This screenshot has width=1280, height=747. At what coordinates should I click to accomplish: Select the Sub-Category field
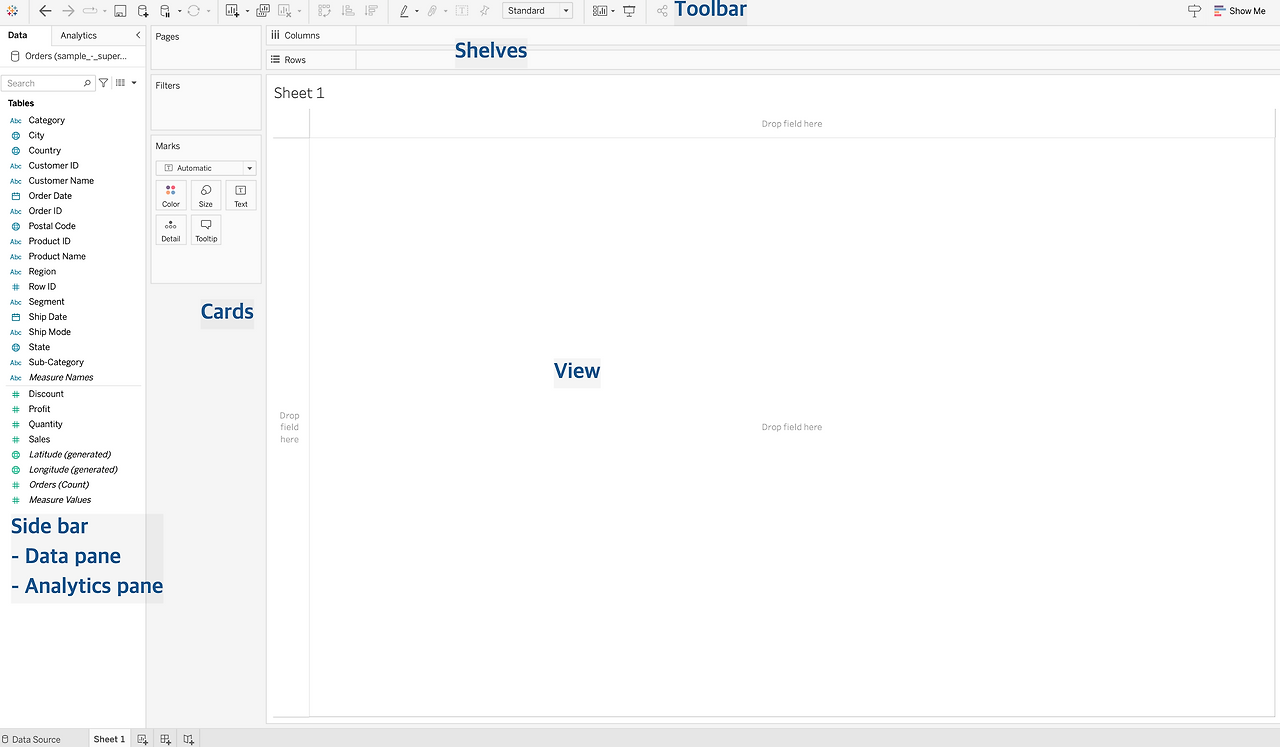[56, 362]
